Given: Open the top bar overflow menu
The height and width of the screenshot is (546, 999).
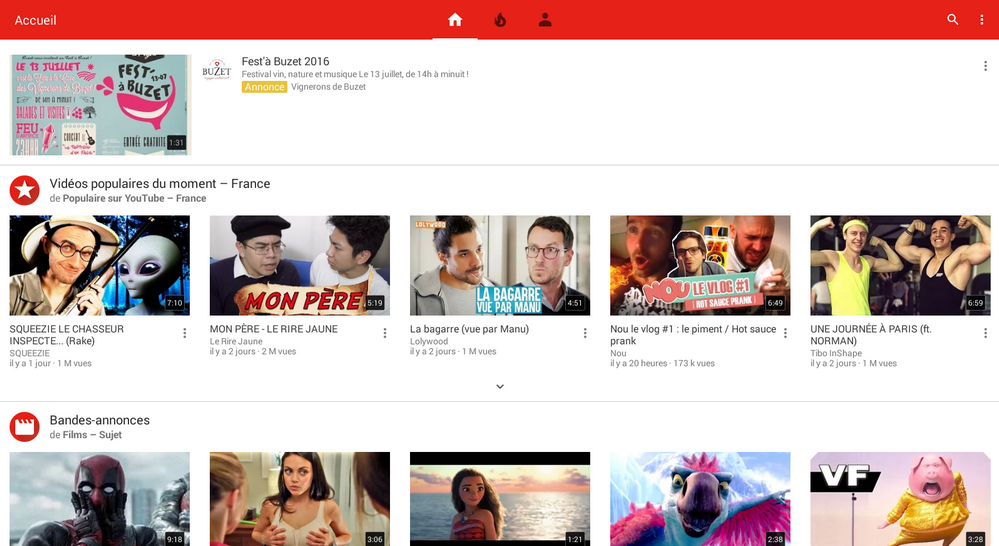Looking at the screenshot, I should click(981, 20).
